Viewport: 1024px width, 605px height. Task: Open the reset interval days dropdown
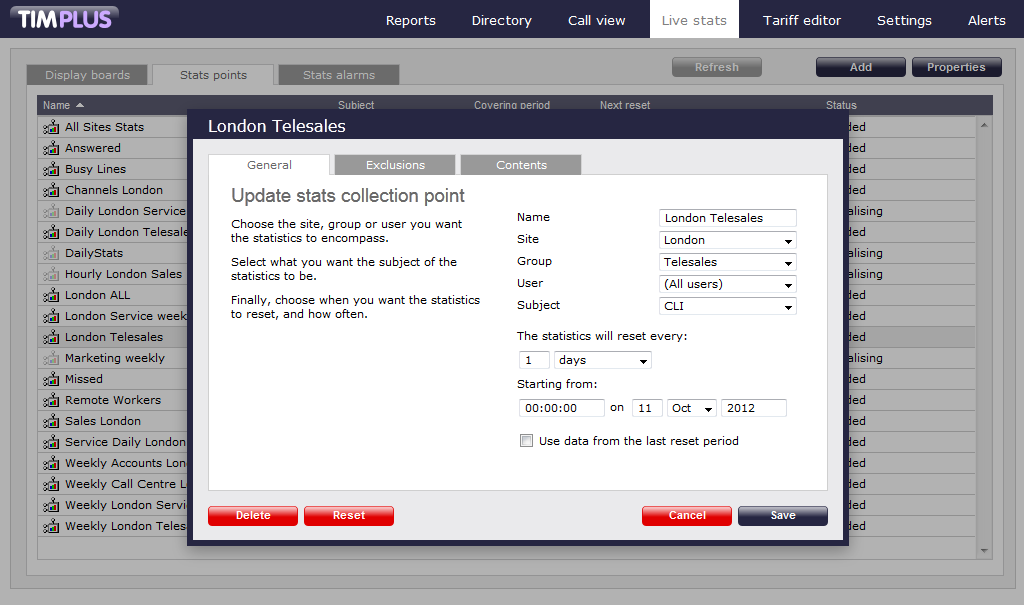click(602, 360)
